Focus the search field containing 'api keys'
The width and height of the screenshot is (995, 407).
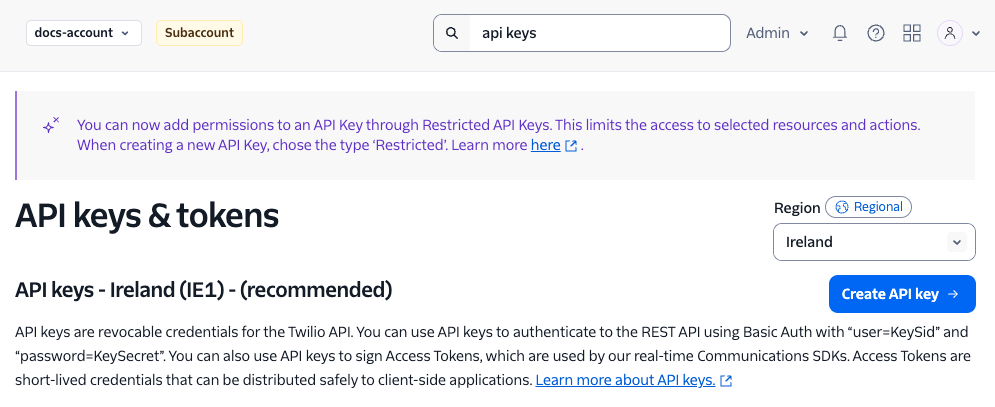(582, 33)
